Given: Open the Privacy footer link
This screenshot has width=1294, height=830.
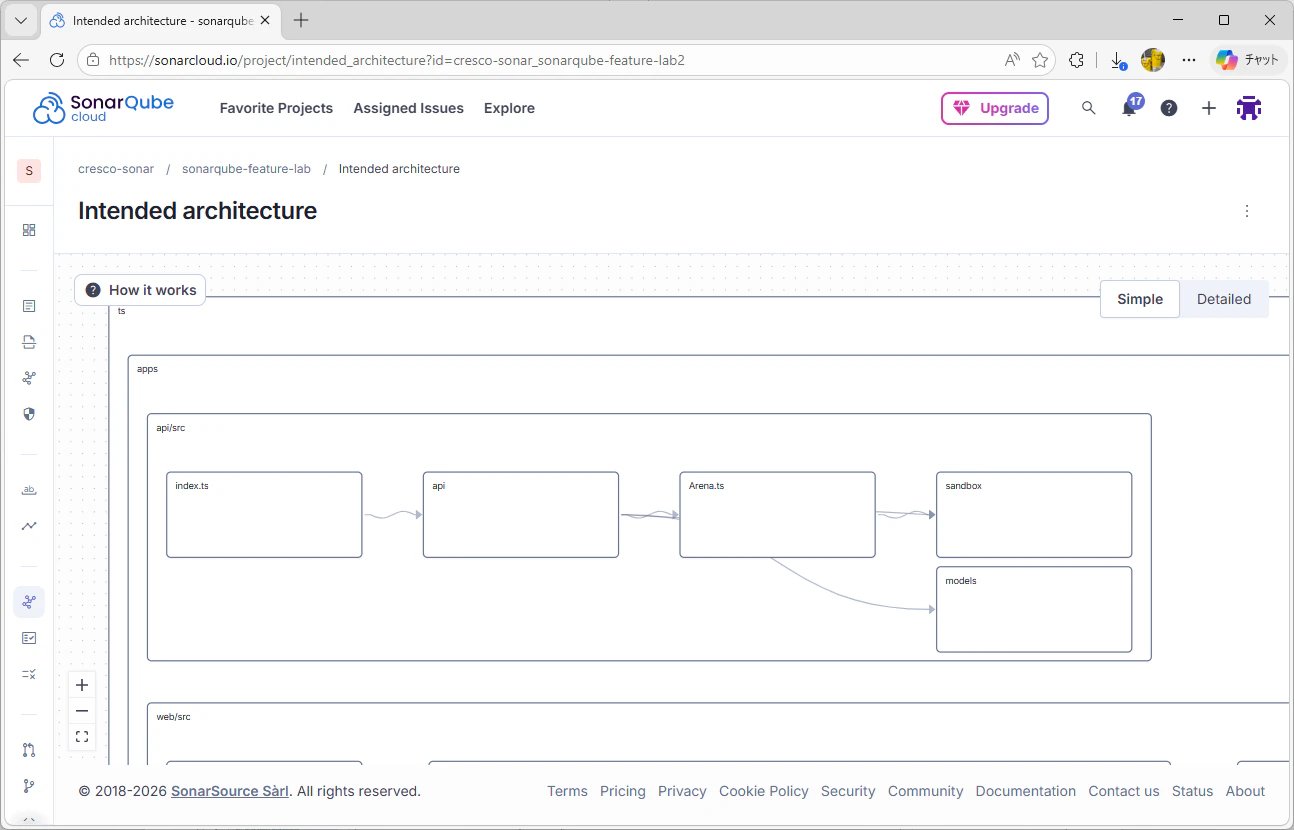Looking at the screenshot, I should (682, 791).
